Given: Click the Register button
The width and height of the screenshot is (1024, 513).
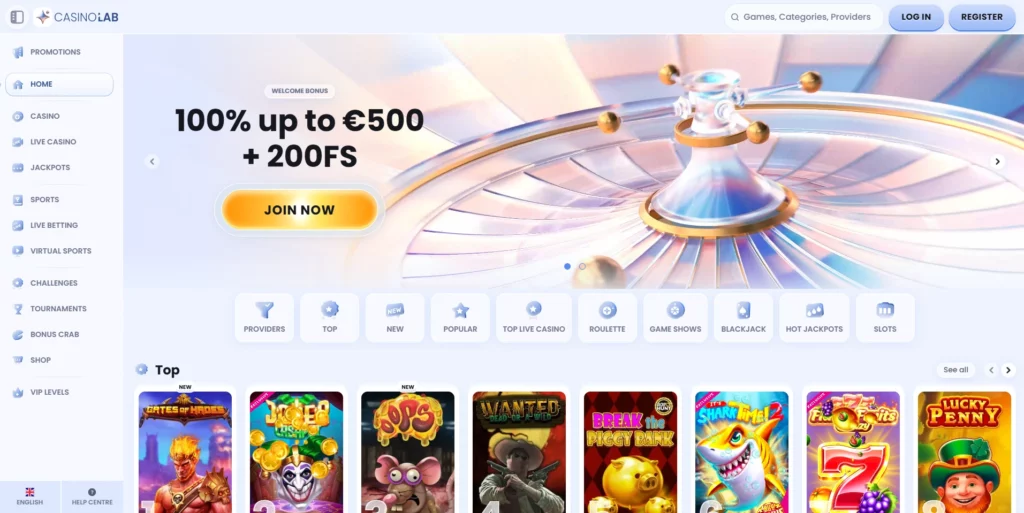Looking at the screenshot, I should 982,18.
